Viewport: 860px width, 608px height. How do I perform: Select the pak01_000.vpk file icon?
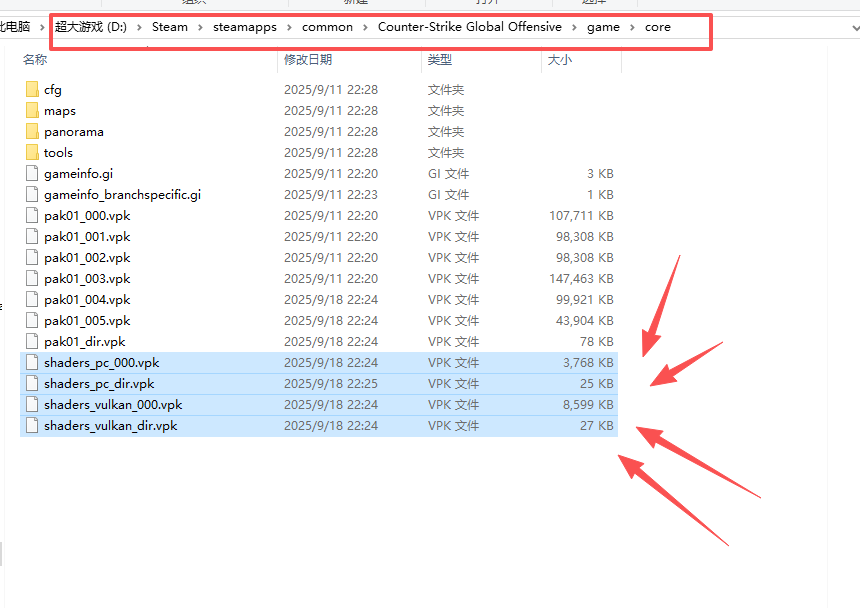[32, 216]
